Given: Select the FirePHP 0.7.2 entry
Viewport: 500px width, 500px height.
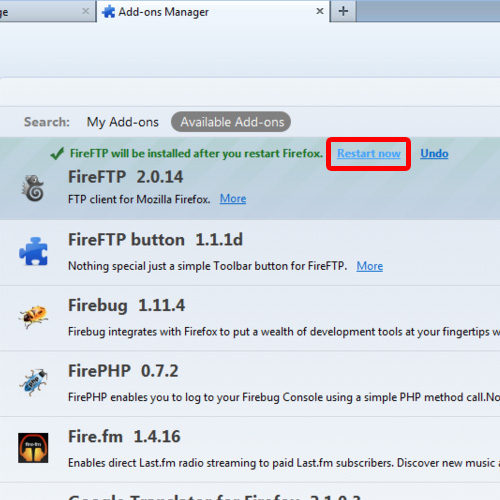Looking at the screenshot, I should tap(250, 384).
